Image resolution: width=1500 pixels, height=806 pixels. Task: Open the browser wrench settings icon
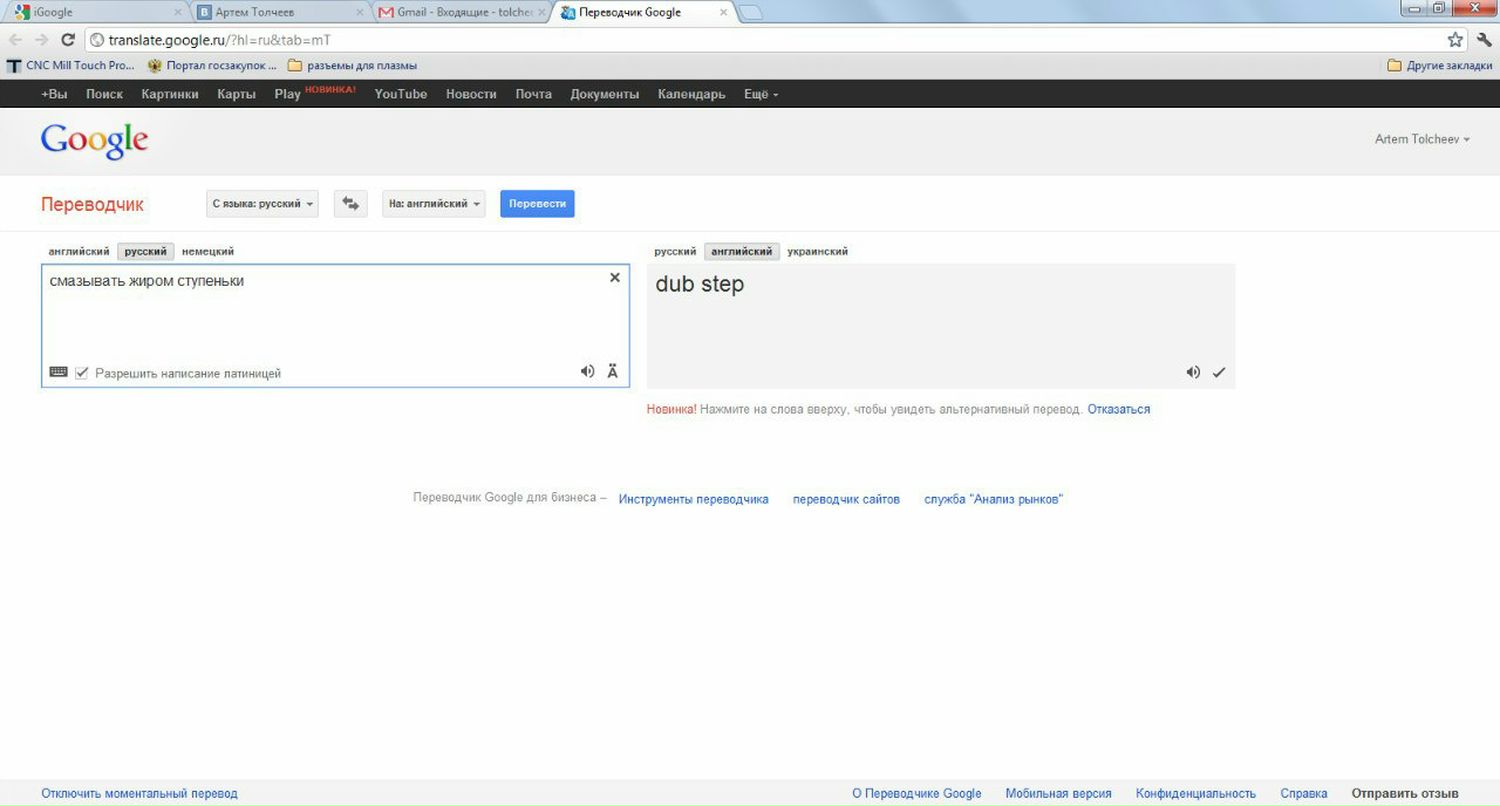pyautogui.click(x=1484, y=40)
